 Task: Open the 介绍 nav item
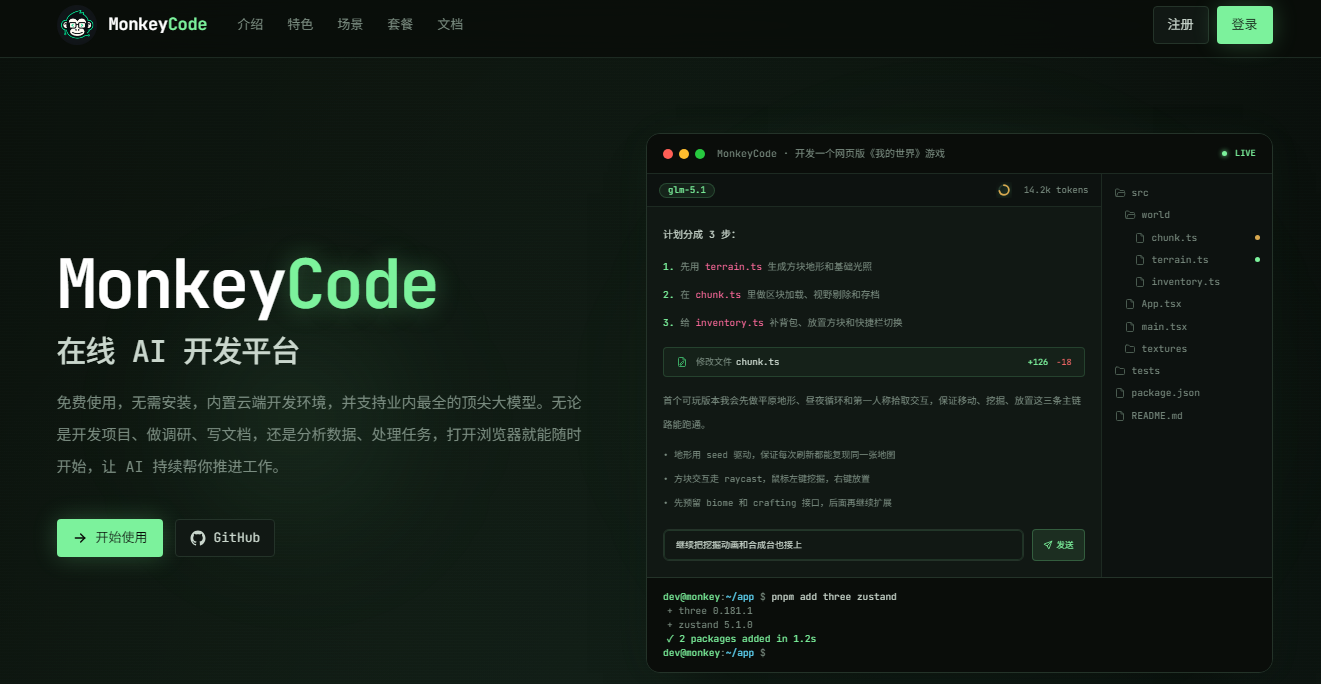point(250,24)
